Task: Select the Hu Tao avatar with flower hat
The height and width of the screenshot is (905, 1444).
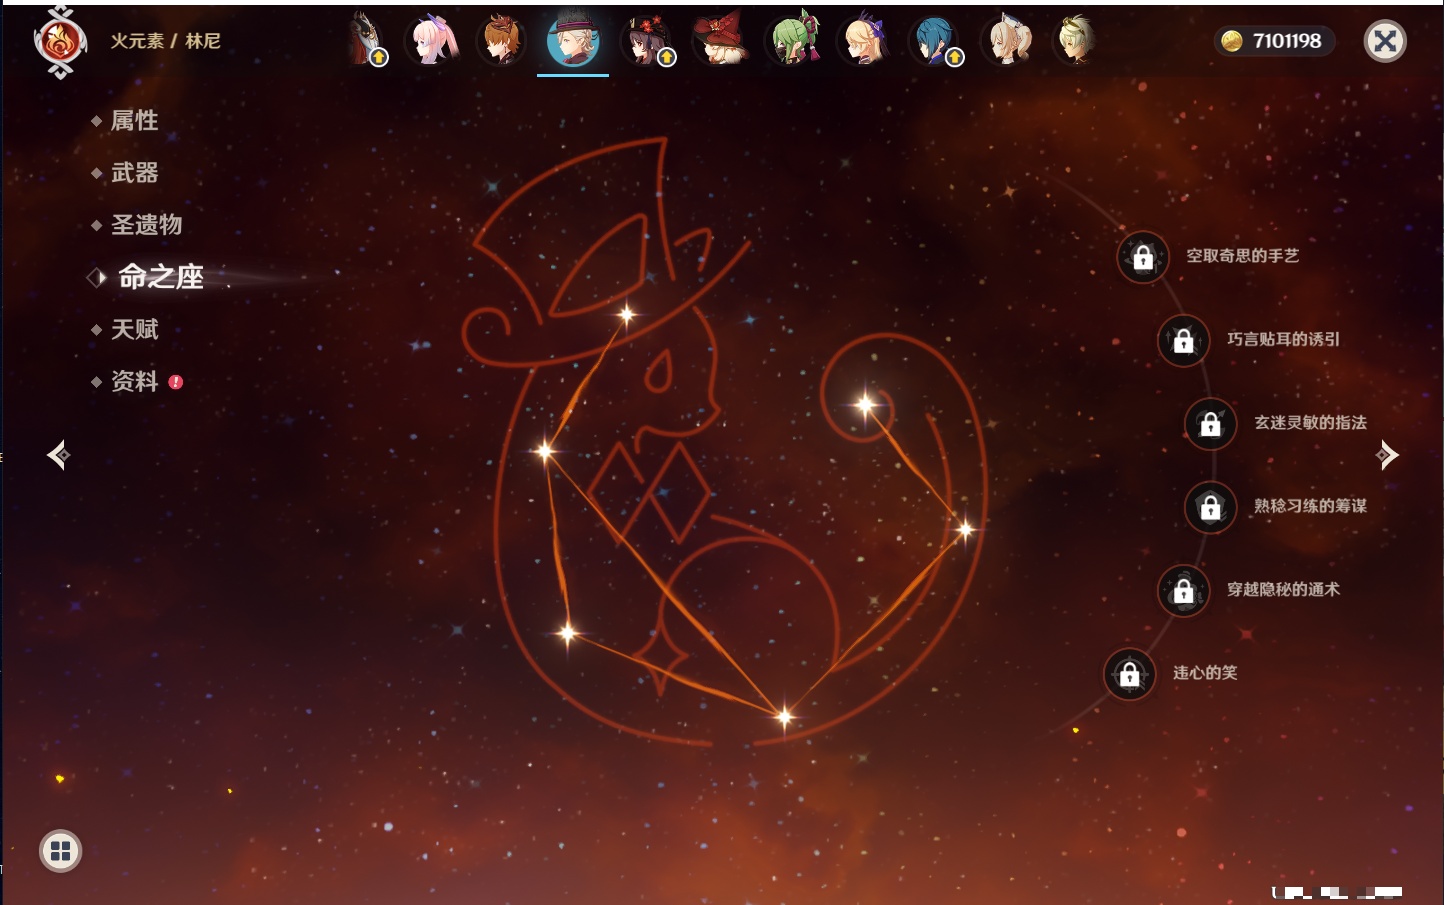Action: click(648, 41)
